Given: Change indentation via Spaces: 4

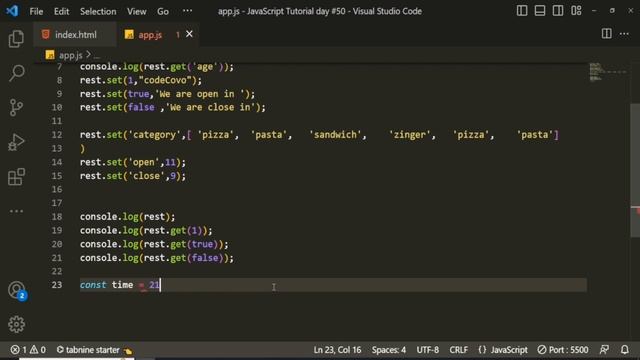Looking at the screenshot, I should tap(389, 350).
